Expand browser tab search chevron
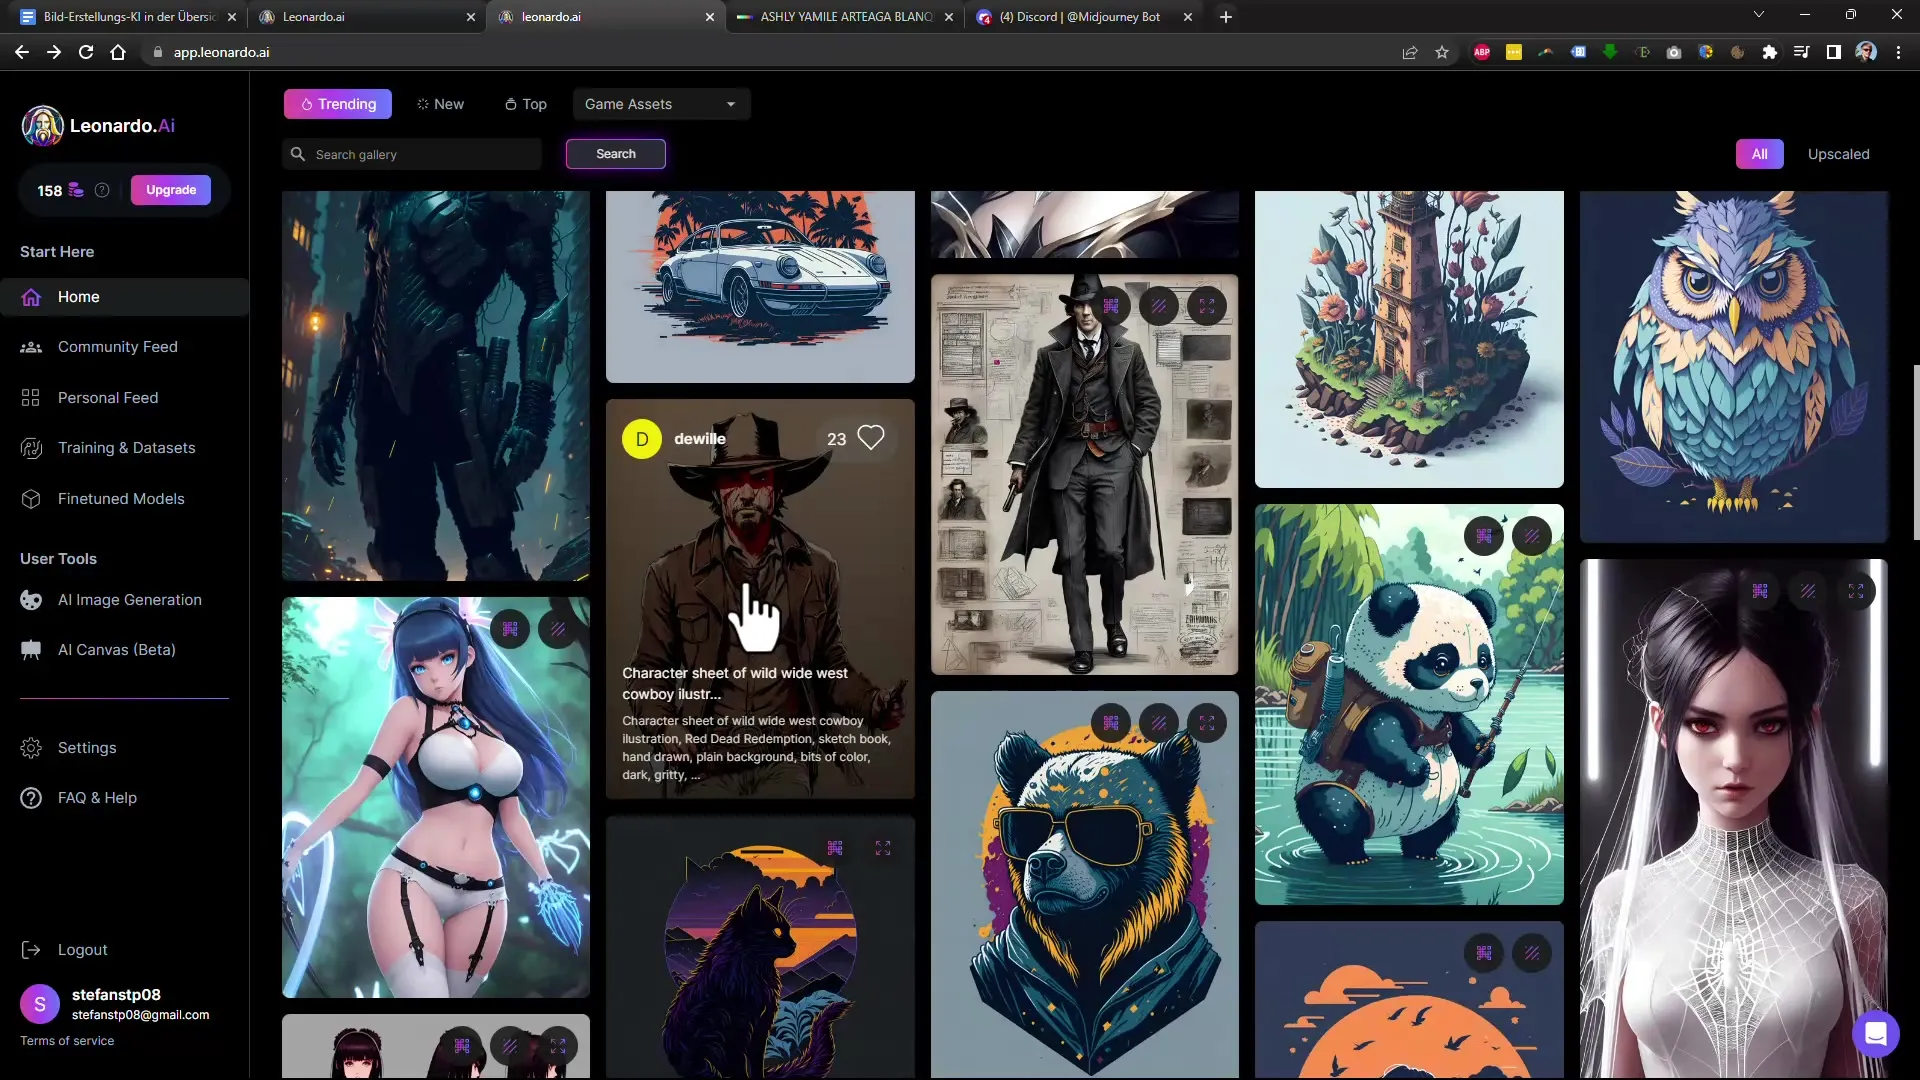This screenshot has width=1920, height=1080. point(1759,15)
